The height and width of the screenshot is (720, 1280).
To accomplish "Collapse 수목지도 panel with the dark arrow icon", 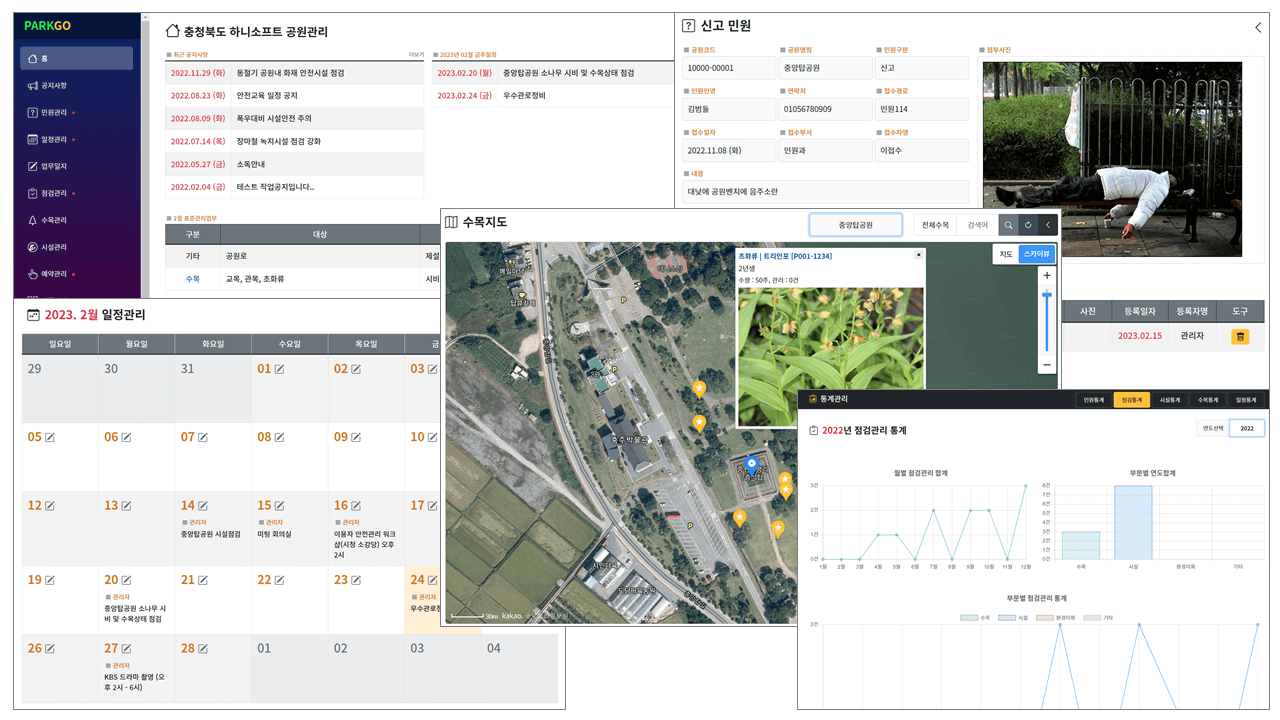I will point(1048,225).
